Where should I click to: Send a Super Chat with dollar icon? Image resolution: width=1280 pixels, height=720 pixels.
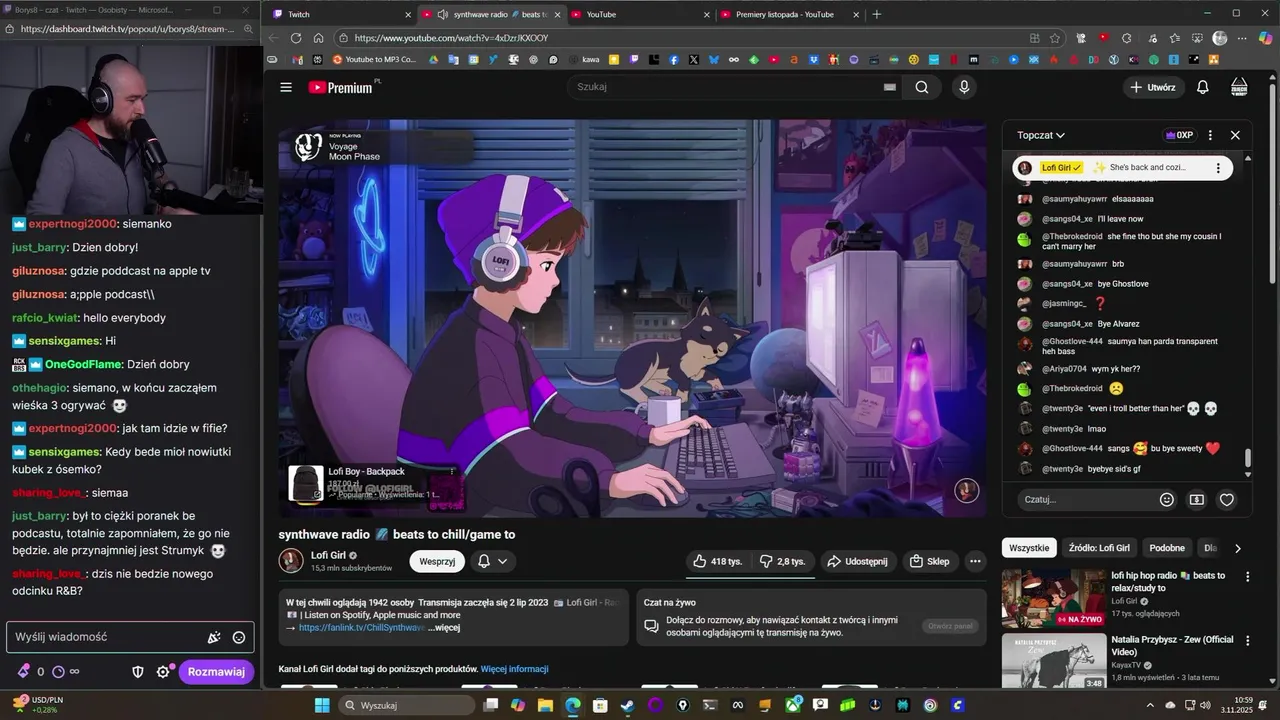click(x=1197, y=499)
